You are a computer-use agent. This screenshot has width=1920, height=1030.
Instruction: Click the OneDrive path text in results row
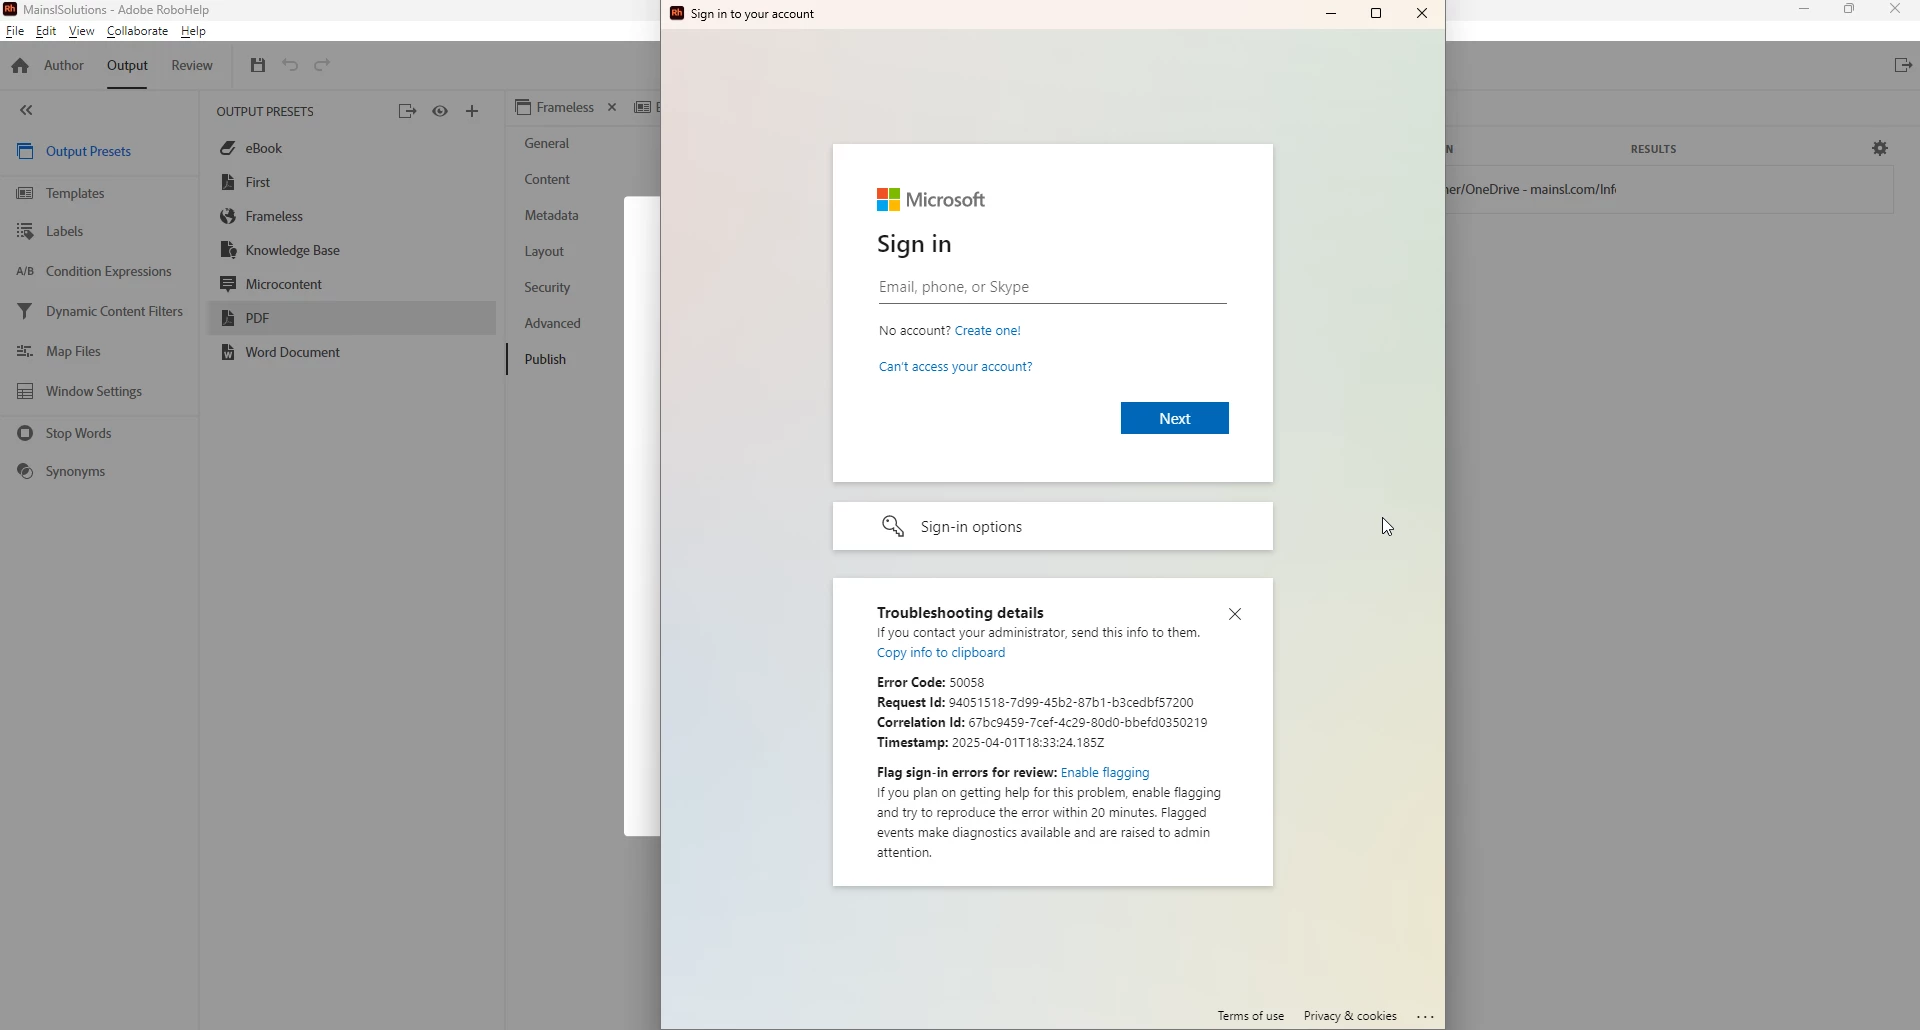coord(1533,190)
